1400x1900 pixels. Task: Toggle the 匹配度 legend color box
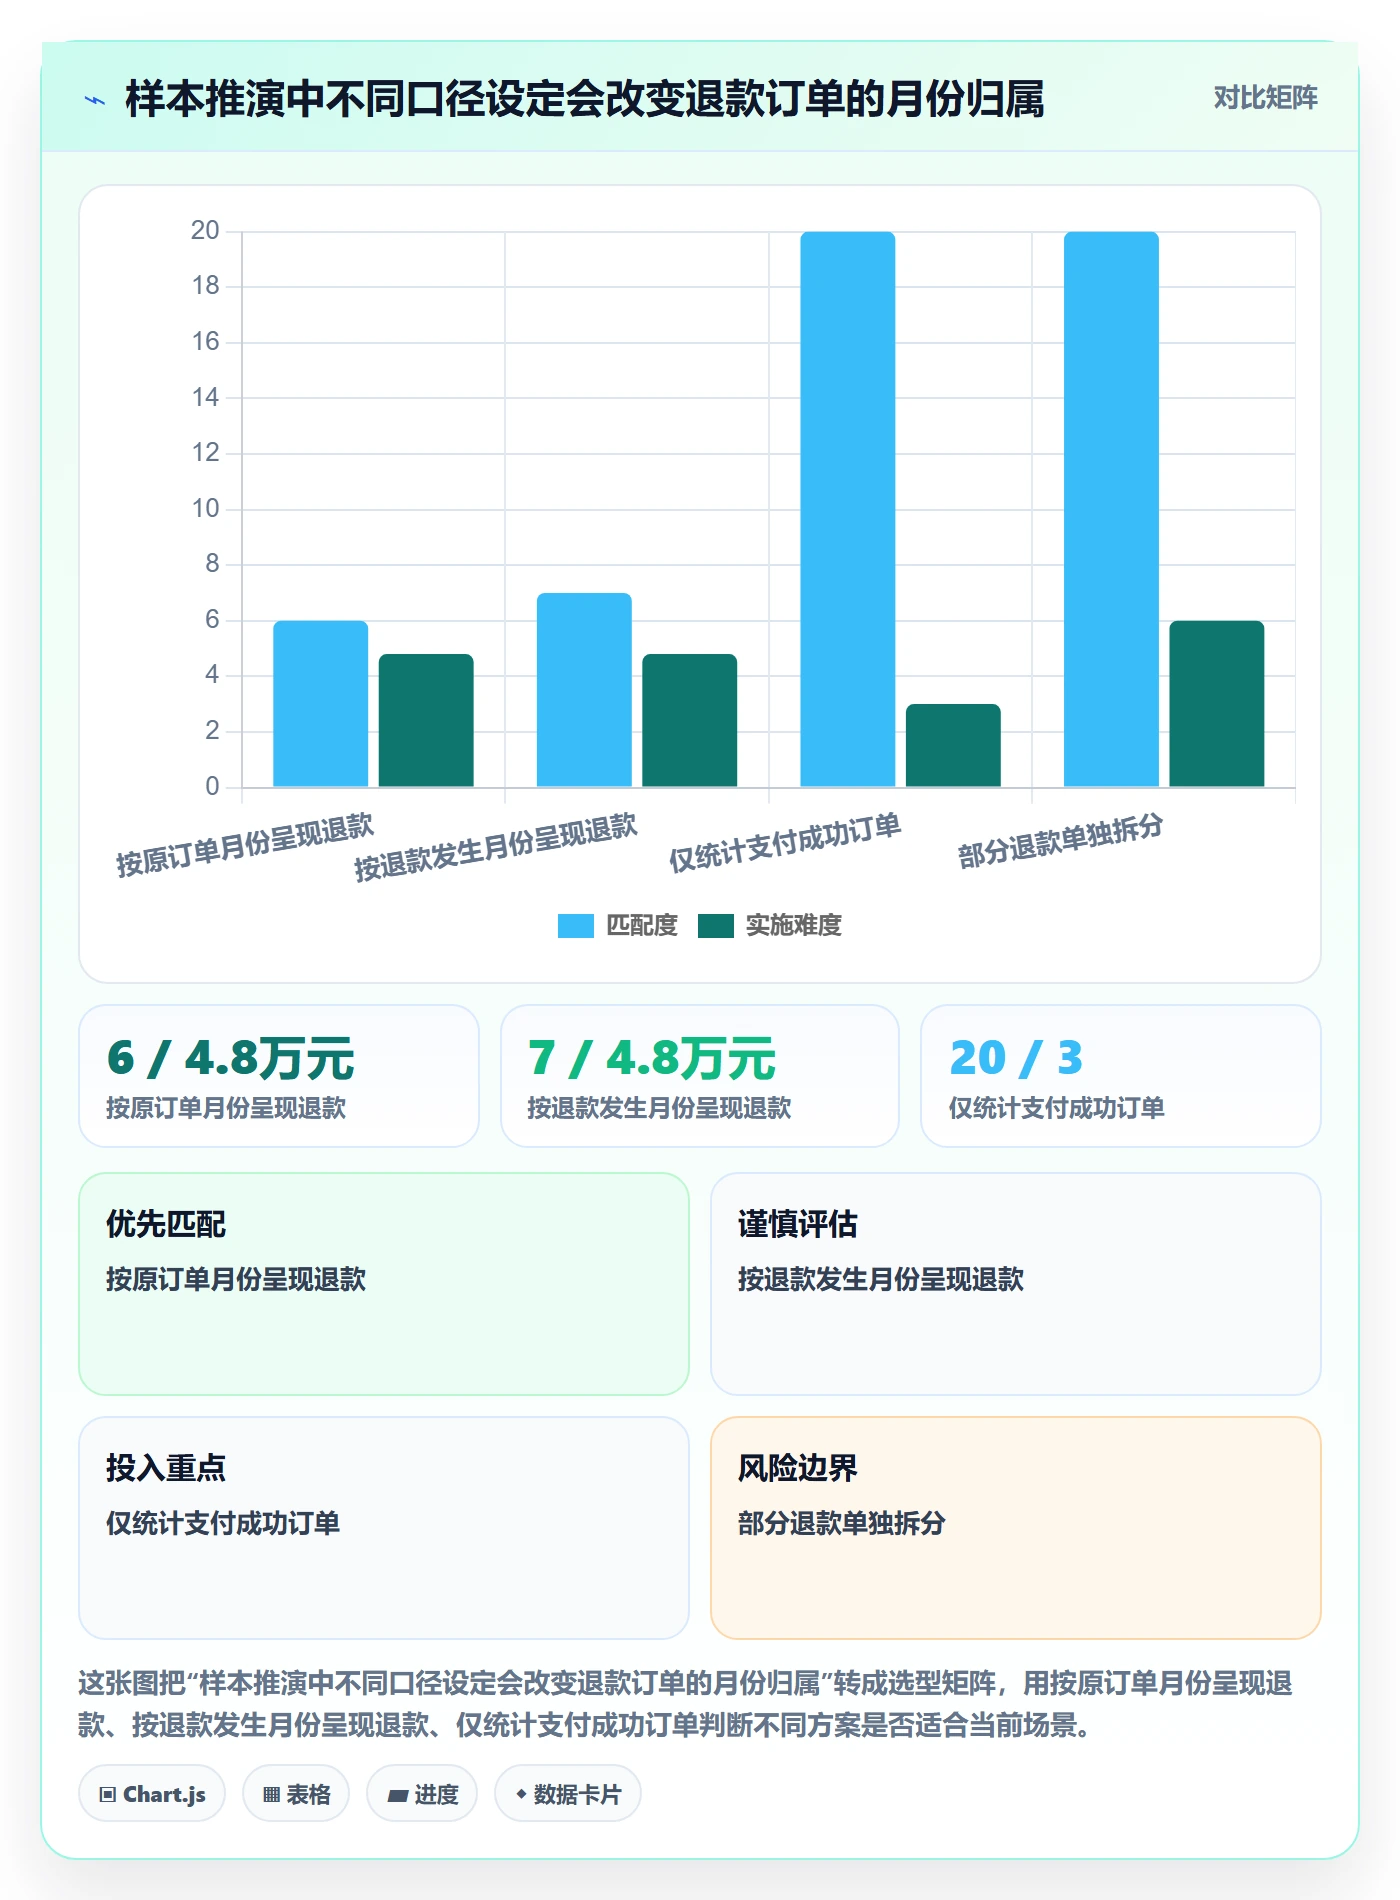tap(575, 926)
